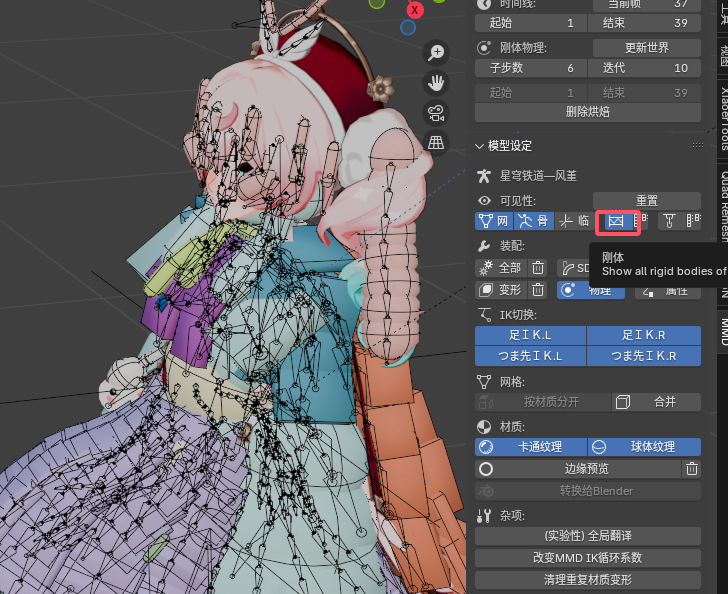Click 合并 join meshes button

click(x=656, y=402)
